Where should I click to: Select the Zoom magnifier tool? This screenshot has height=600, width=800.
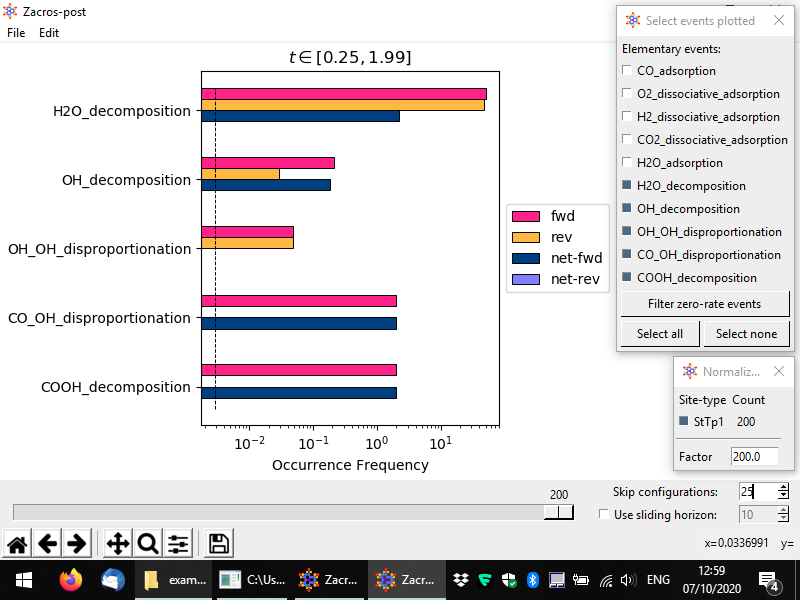click(148, 544)
